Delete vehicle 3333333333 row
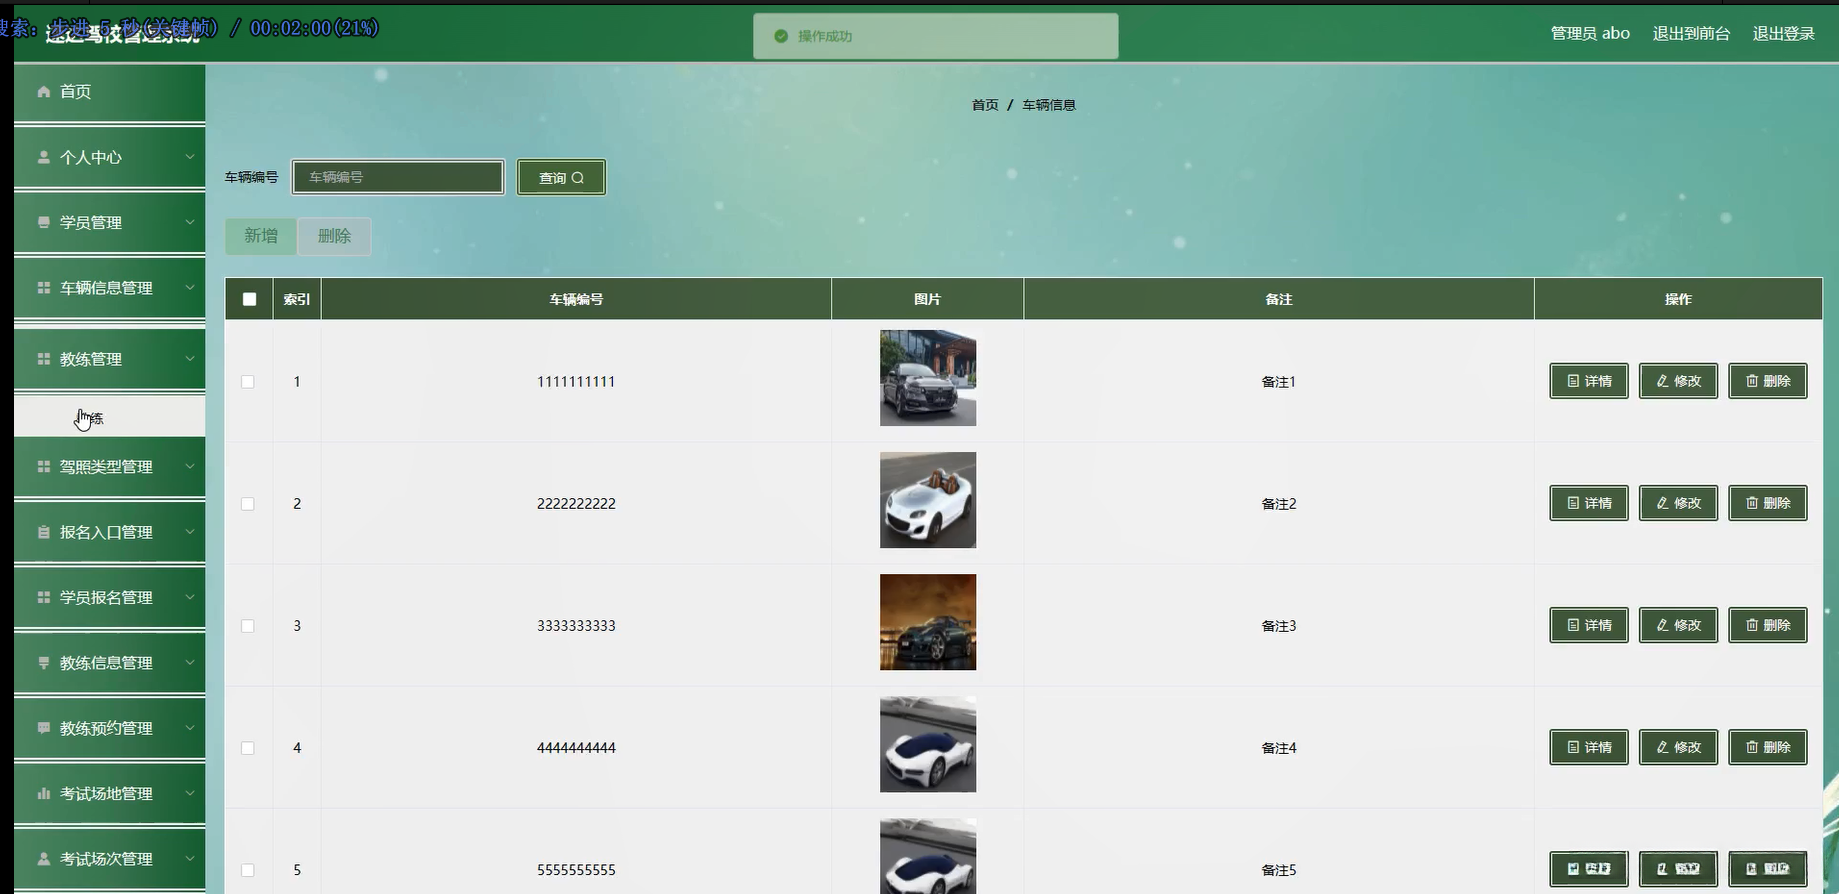The image size is (1839, 894). [1768, 625]
